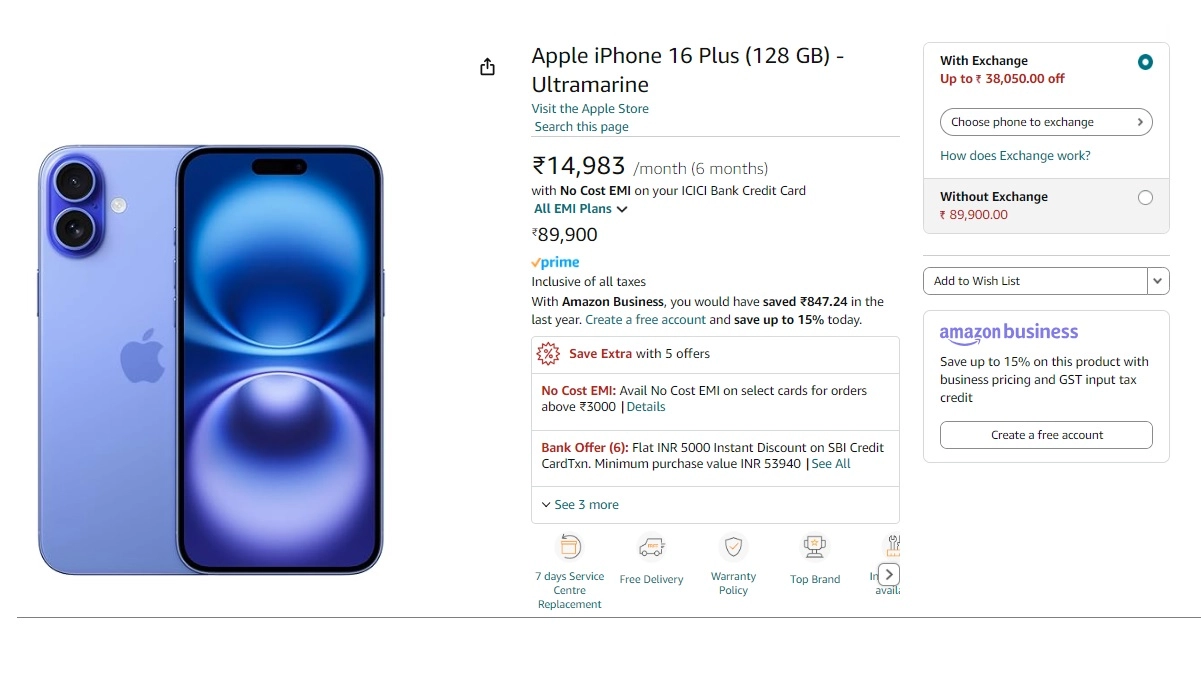Click the Ultramarine iPhone product image
The image size is (1201, 676).
click(210, 360)
